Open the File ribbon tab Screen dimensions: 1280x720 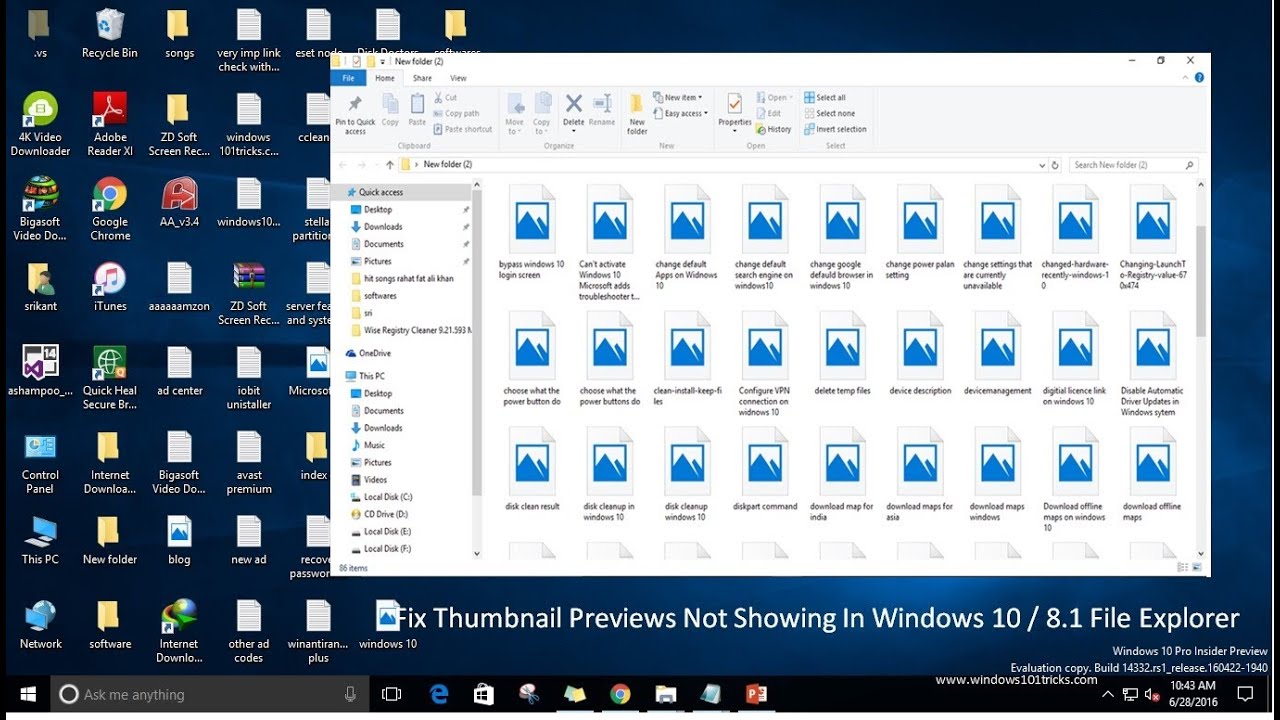click(x=348, y=78)
